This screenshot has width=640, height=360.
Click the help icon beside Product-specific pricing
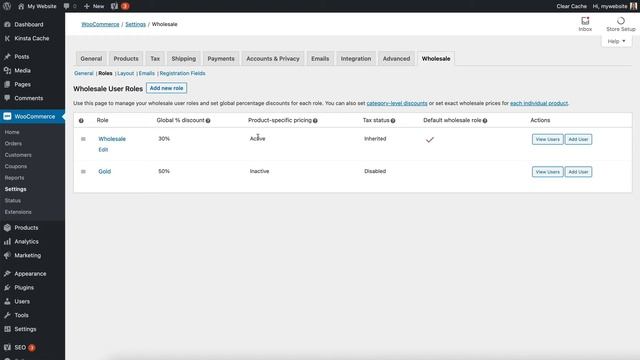pos(315,121)
